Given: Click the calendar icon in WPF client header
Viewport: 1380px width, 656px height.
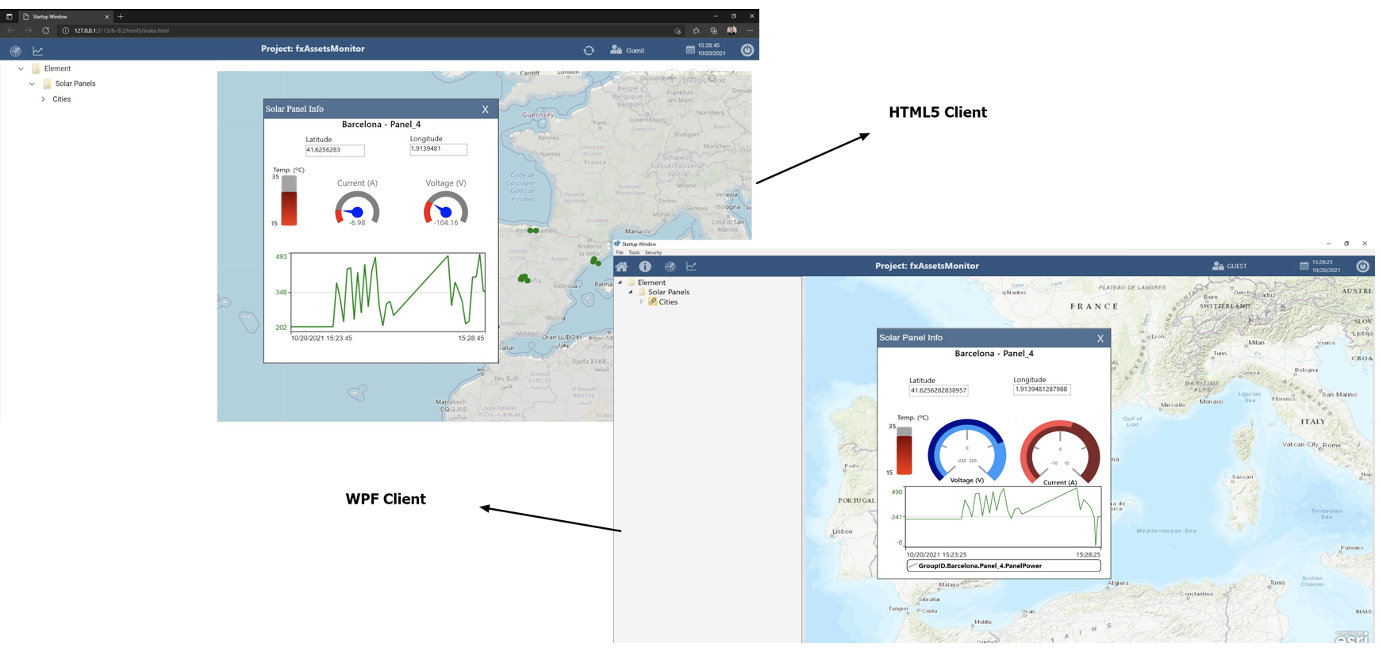Looking at the screenshot, I should (1304, 266).
